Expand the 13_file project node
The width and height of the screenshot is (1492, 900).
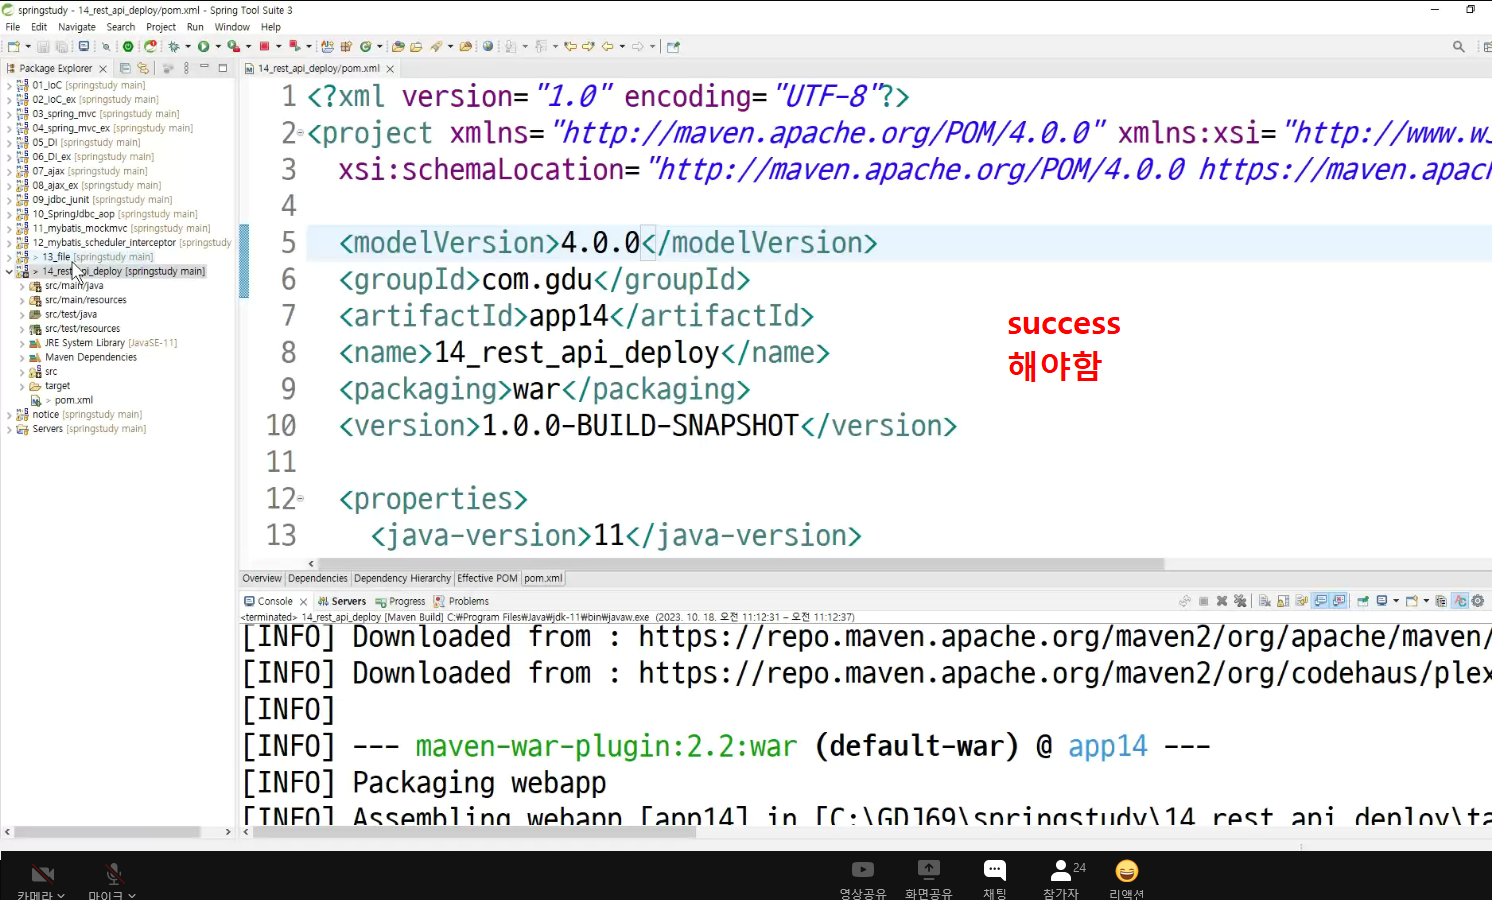tap(9, 257)
